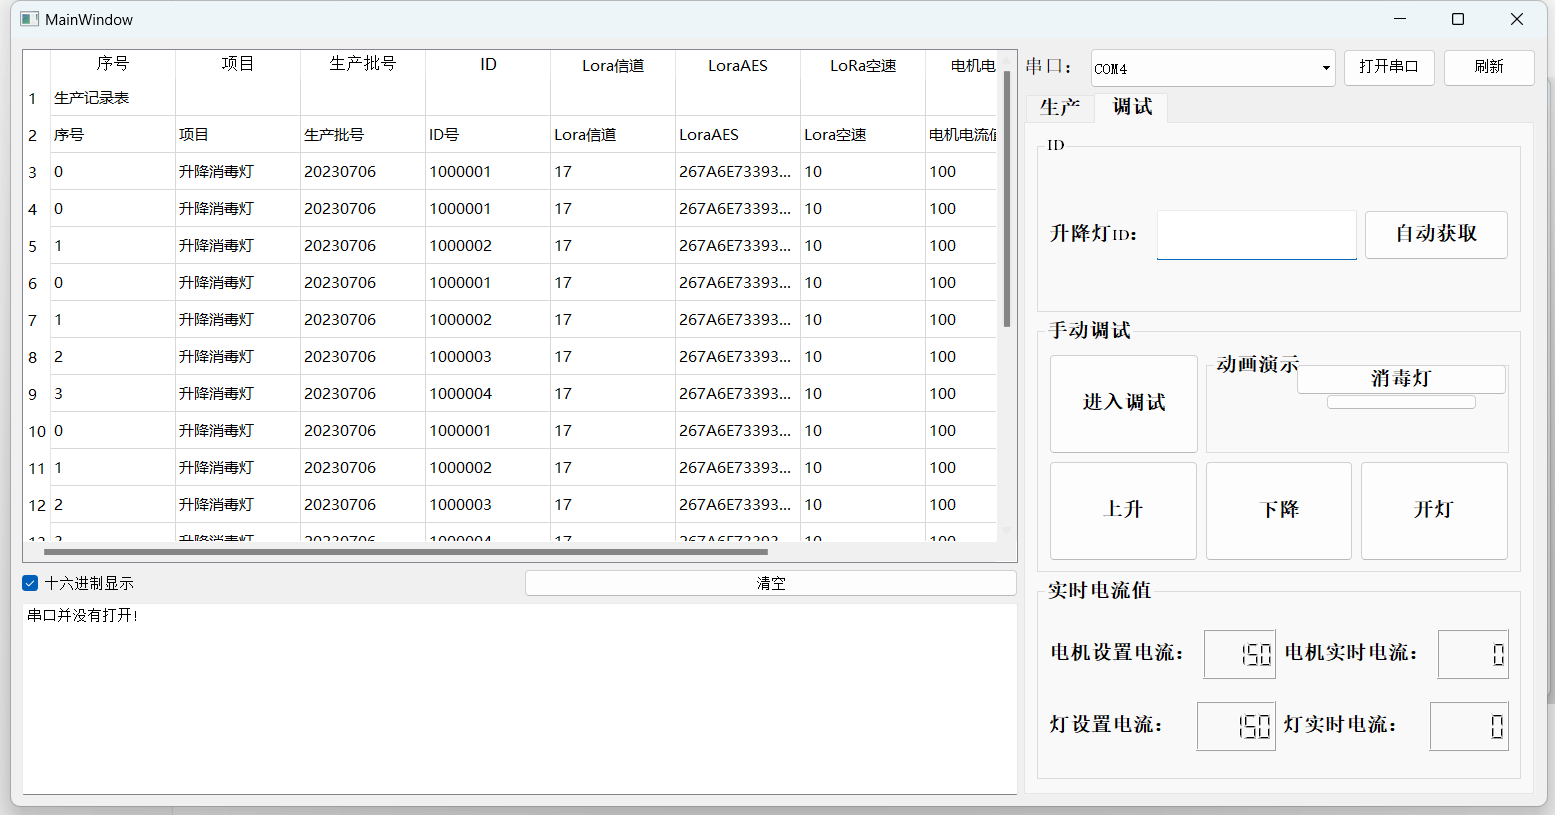Click the 清空 button to clear the log
This screenshot has height=815, width=1555.
[770, 583]
